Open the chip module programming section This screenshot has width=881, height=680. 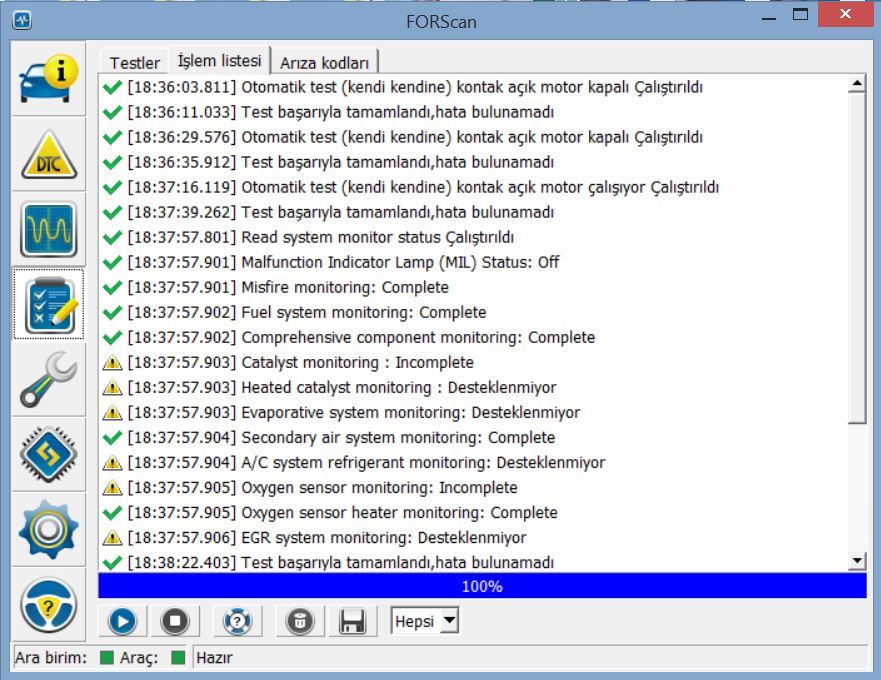pyautogui.click(x=49, y=454)
